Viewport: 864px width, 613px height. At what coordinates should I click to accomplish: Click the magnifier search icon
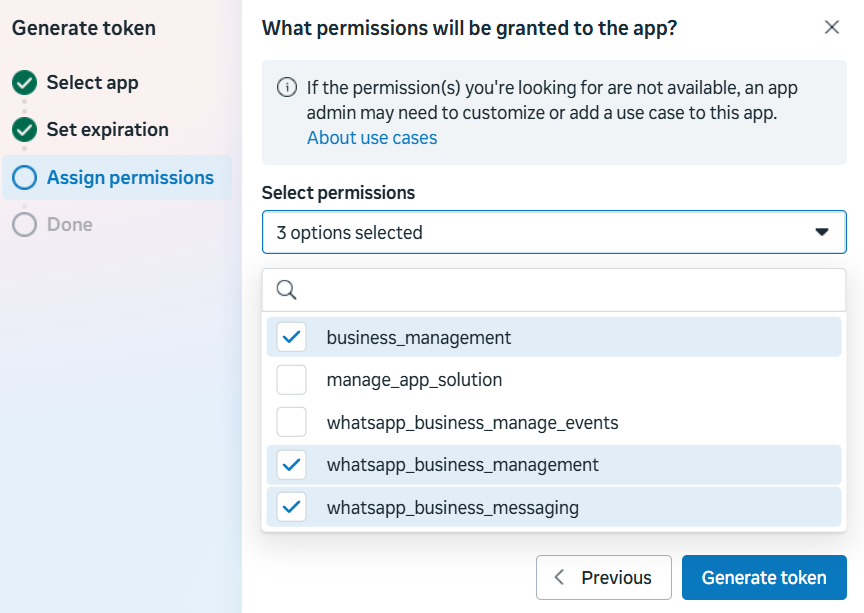(287, 290)
